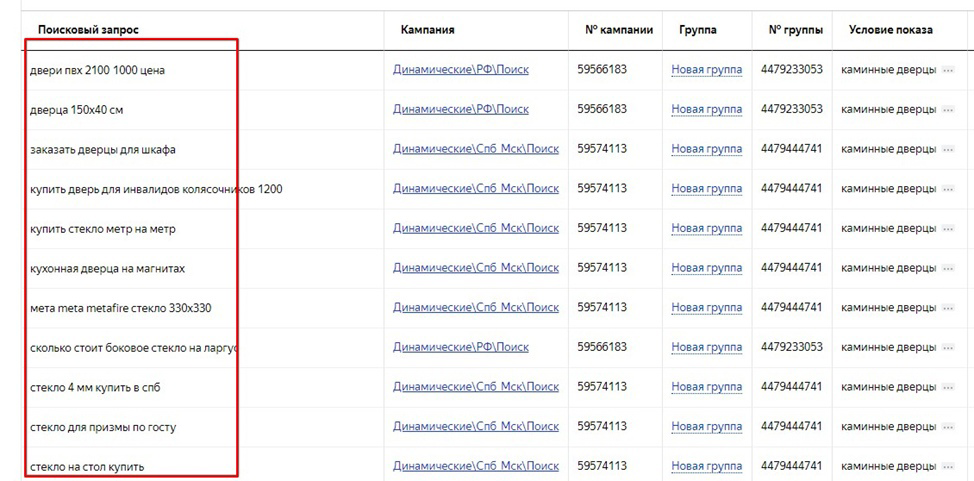Expand ellipsis for 'дверь для инвалидов колясочников' row
Viewport: 974px width, 481px height.
click(x=948, y=189)
